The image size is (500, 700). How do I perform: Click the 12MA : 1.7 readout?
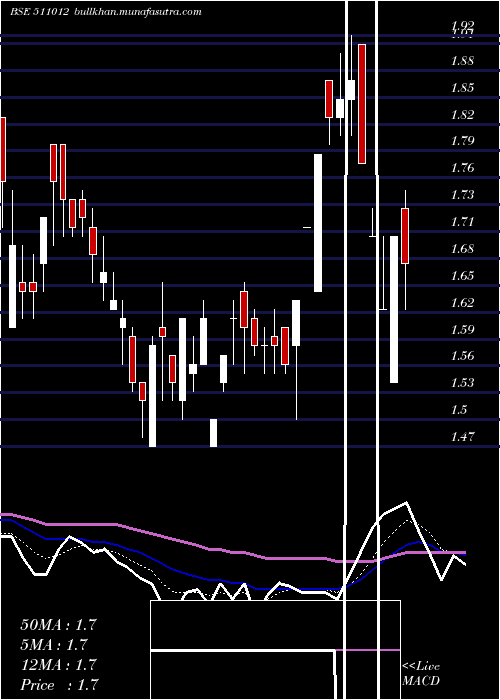point(58,665)
